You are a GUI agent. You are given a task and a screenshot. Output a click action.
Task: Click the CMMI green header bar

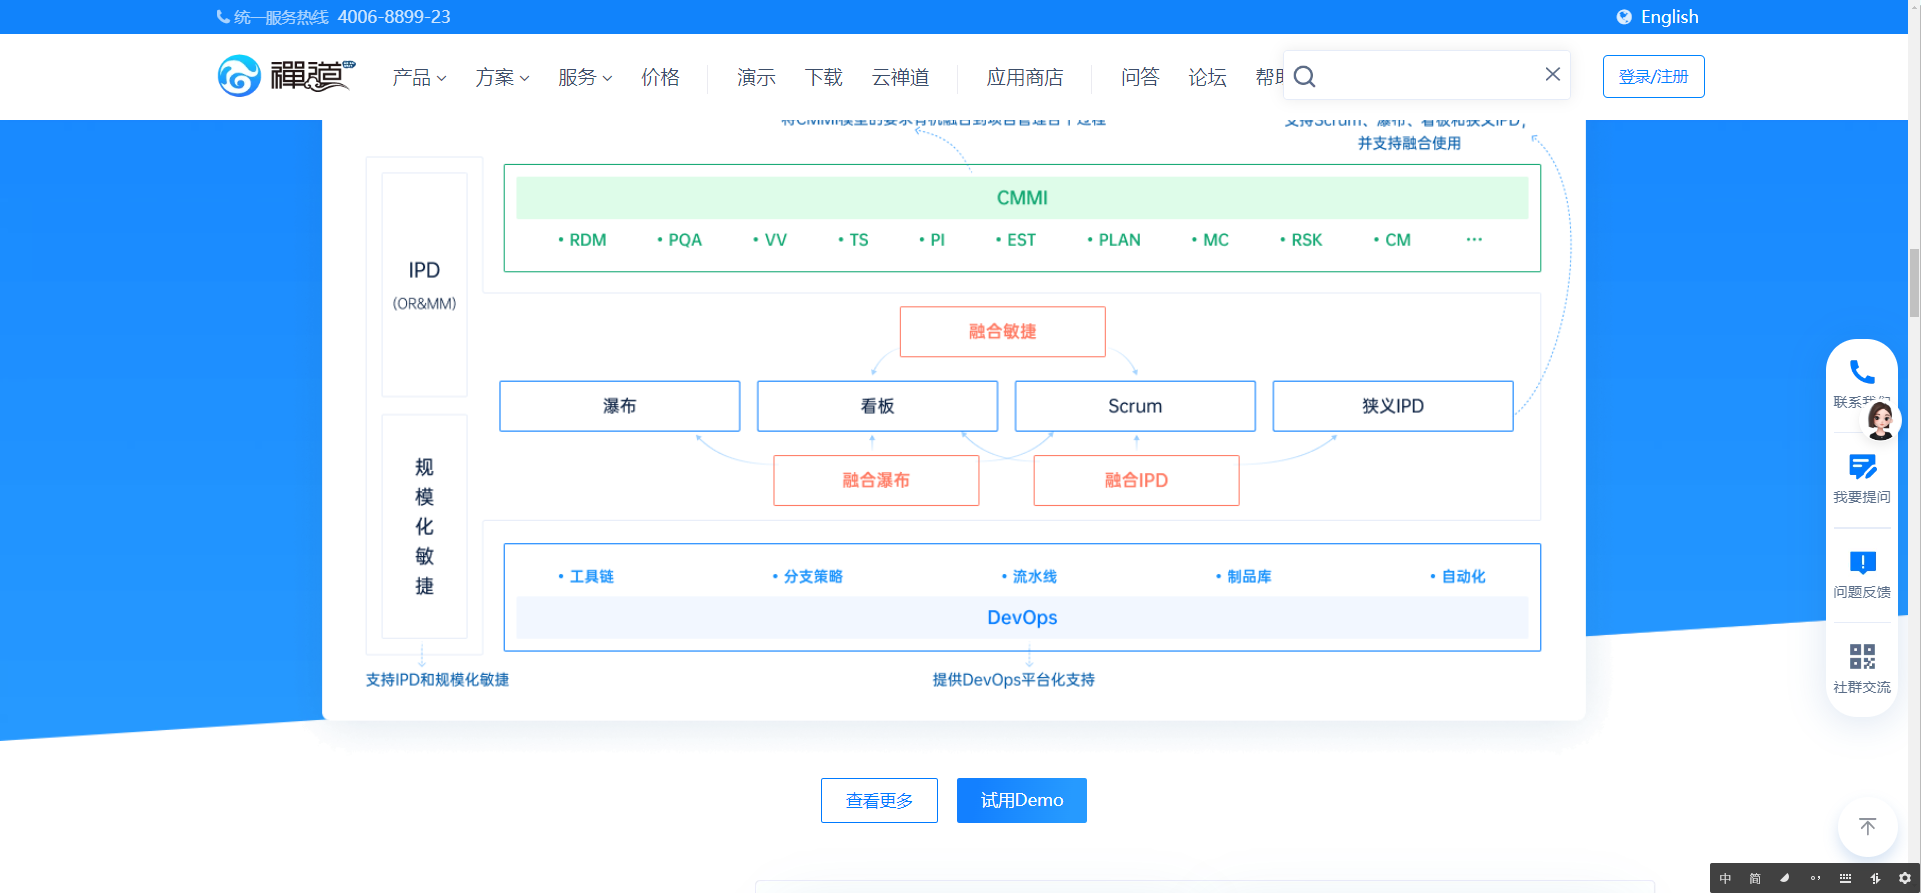point(1022,198)
